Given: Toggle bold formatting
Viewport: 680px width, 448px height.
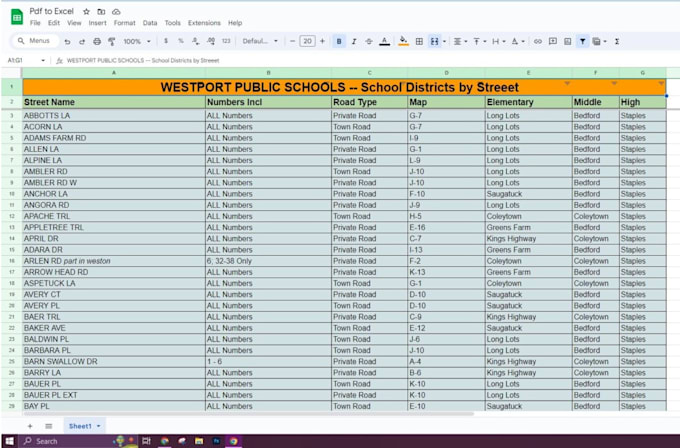Looking at the screenshot, I should (x=339, y=42).
